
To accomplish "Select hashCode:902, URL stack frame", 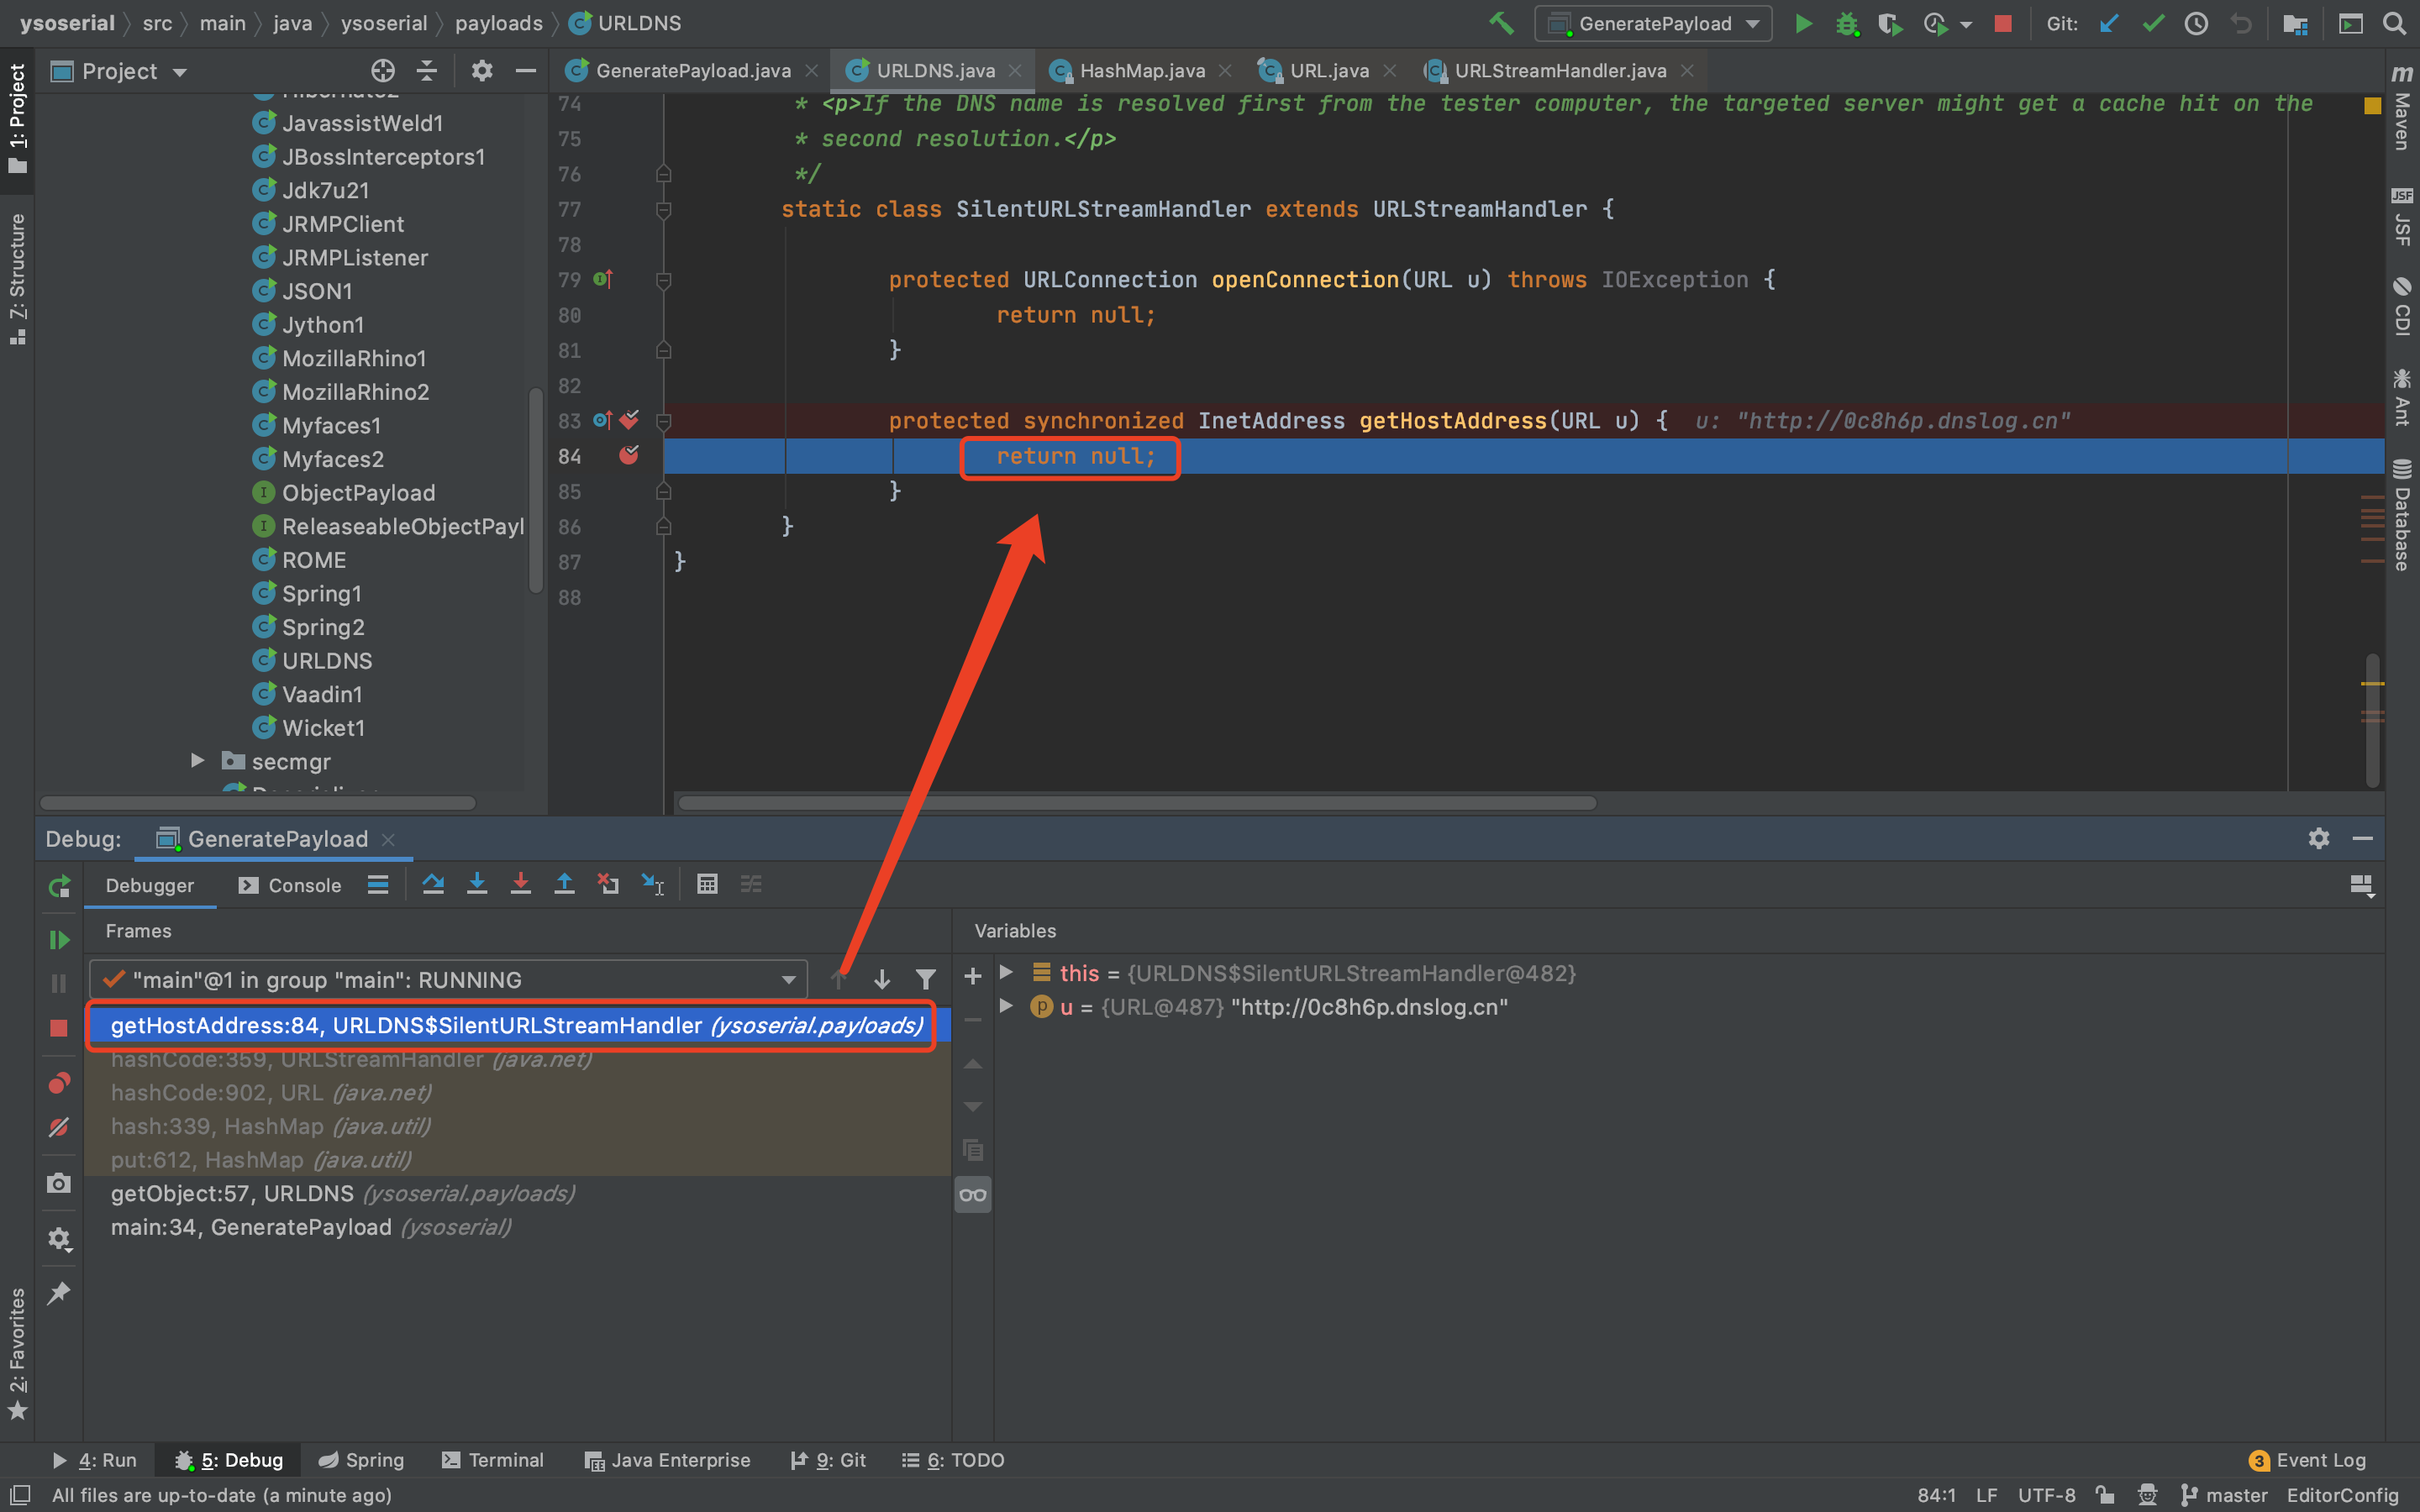I will (271, 1093).
